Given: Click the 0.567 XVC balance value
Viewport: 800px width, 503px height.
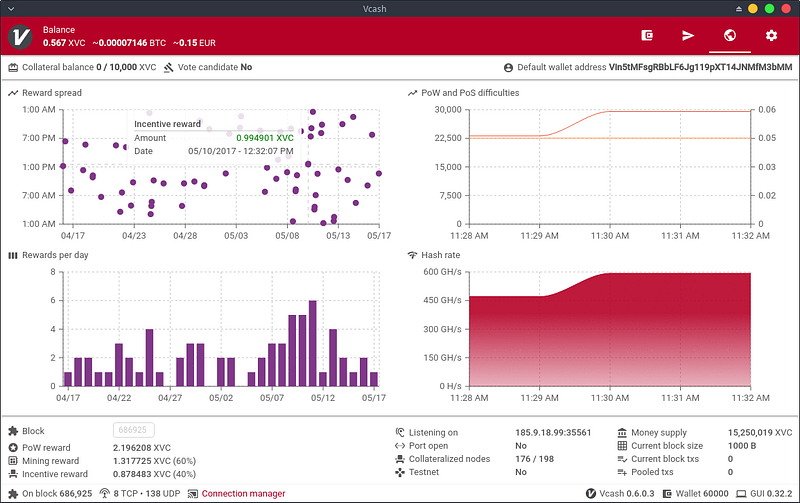Looking at the screenshot, I should coord(64,43).
